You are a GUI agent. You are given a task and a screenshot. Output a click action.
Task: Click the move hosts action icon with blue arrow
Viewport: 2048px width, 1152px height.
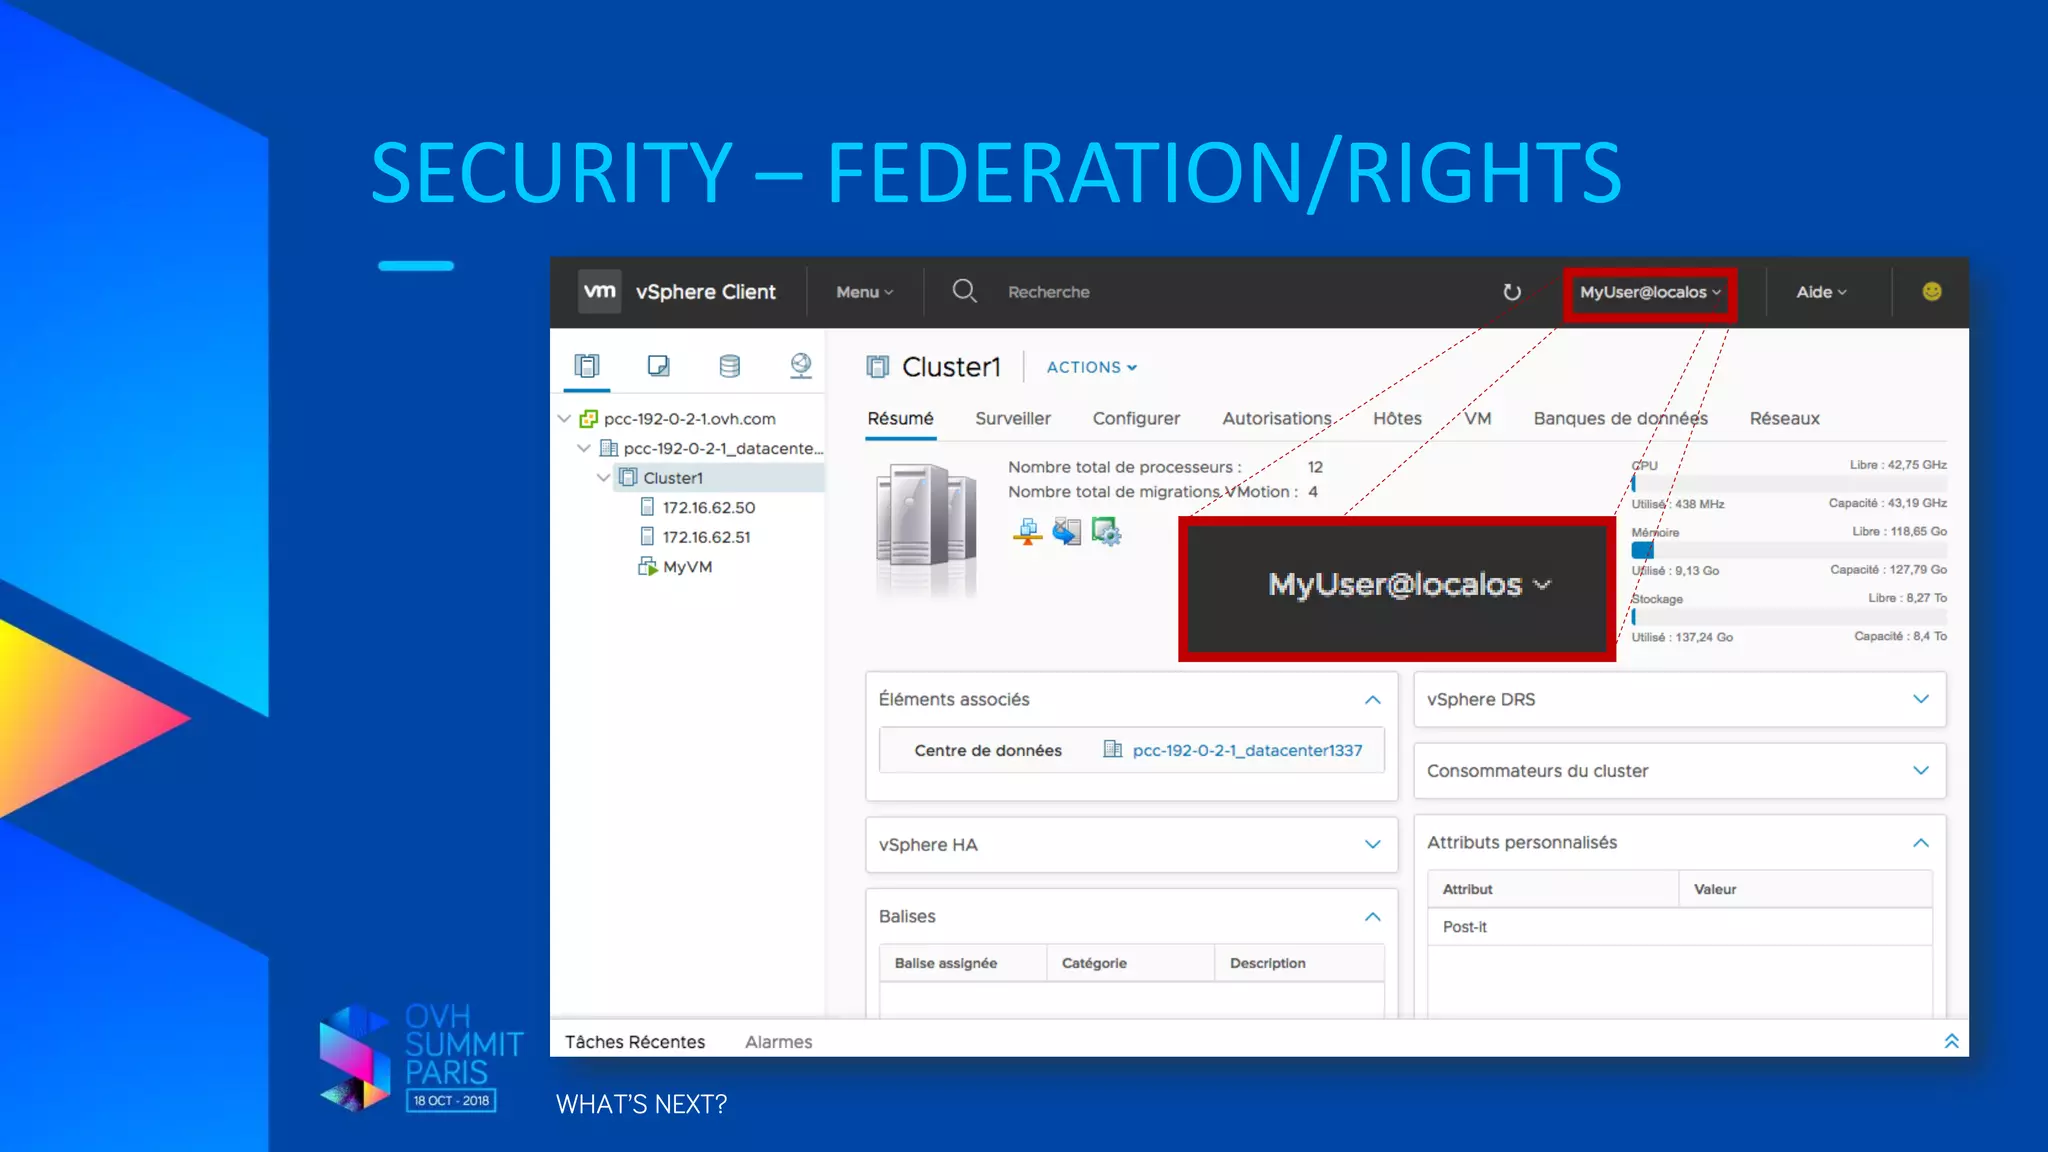(1067, 531)
